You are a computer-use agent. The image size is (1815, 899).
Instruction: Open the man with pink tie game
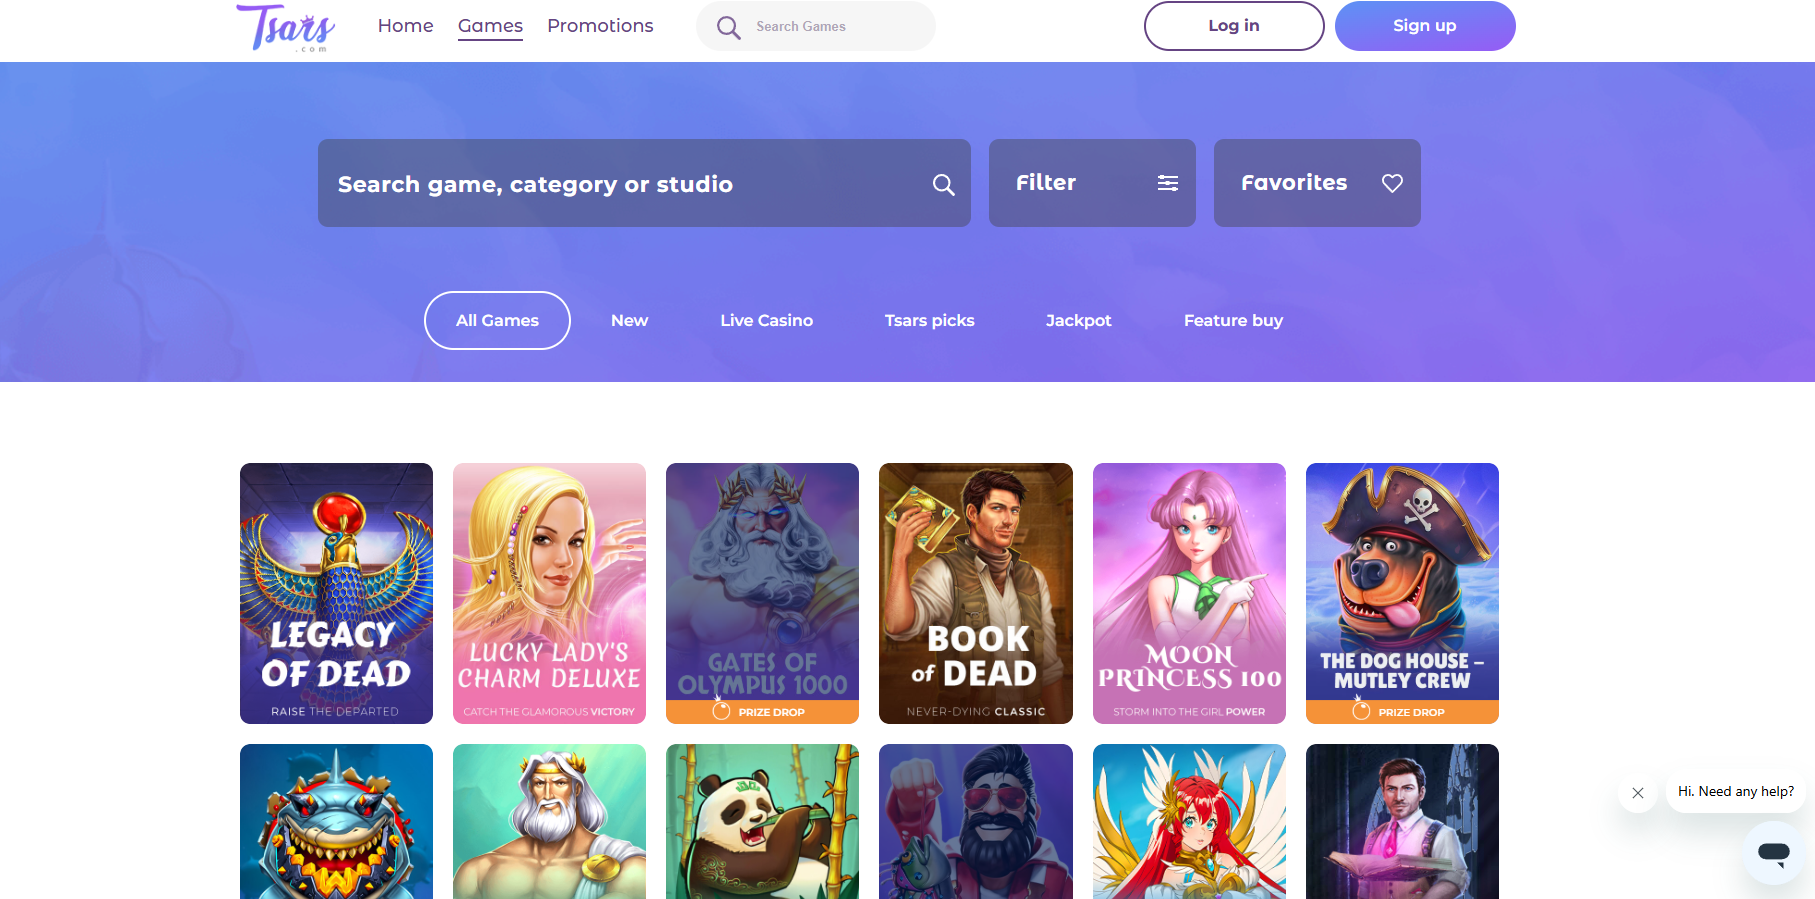[x=1402, y=821]
